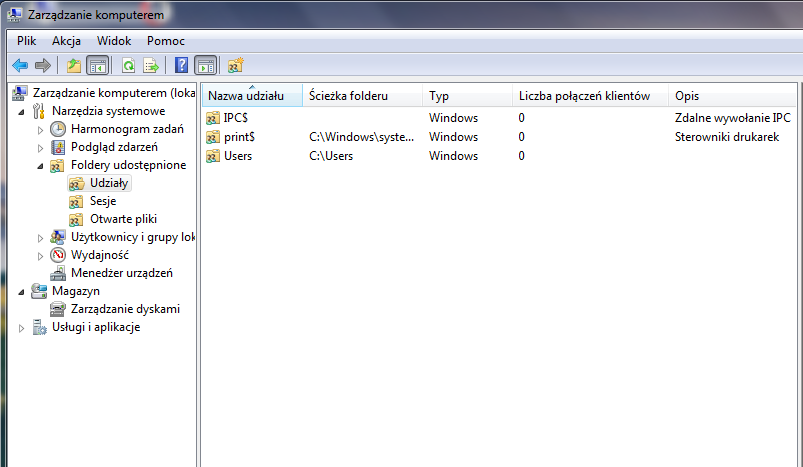The width and height of the screenshot is (803, 467).
Task: Click the C:\Users folder path cell
Action: click(331, 156)
